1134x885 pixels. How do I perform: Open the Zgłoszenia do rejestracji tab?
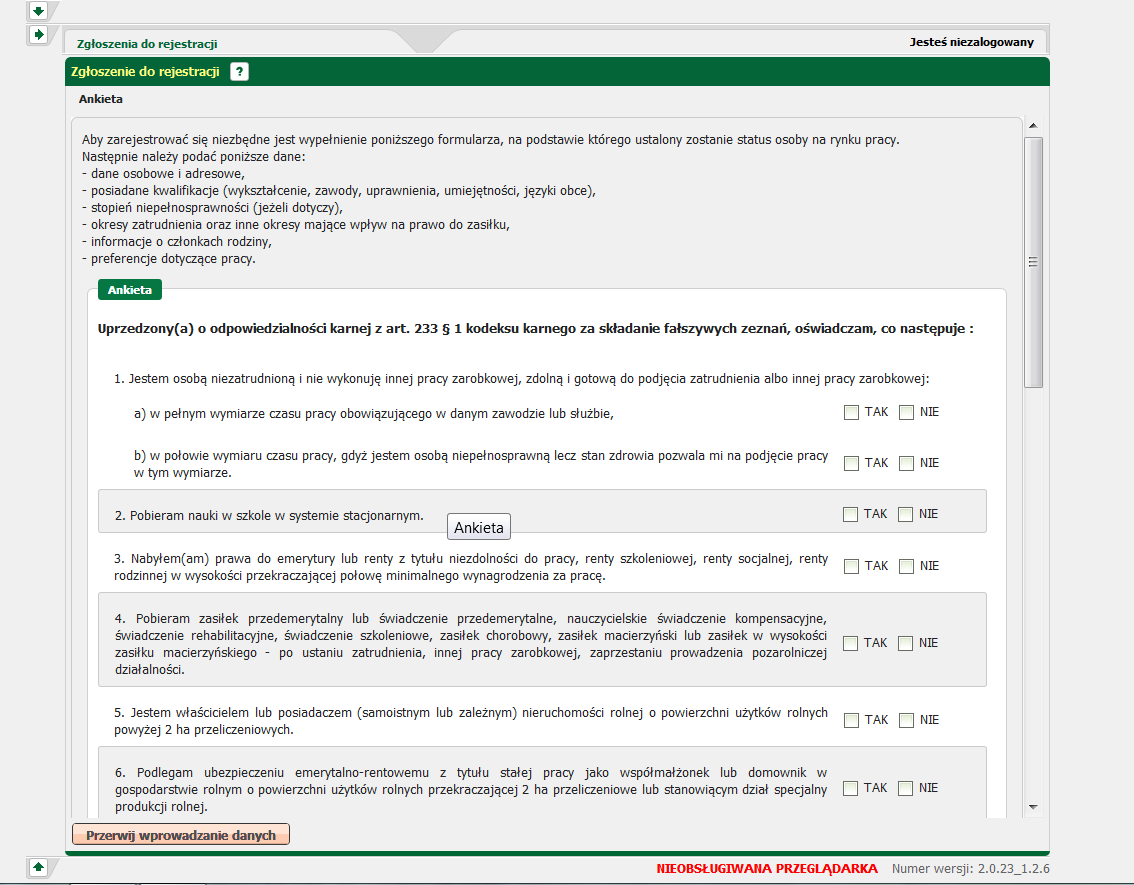tap(147, 43)
